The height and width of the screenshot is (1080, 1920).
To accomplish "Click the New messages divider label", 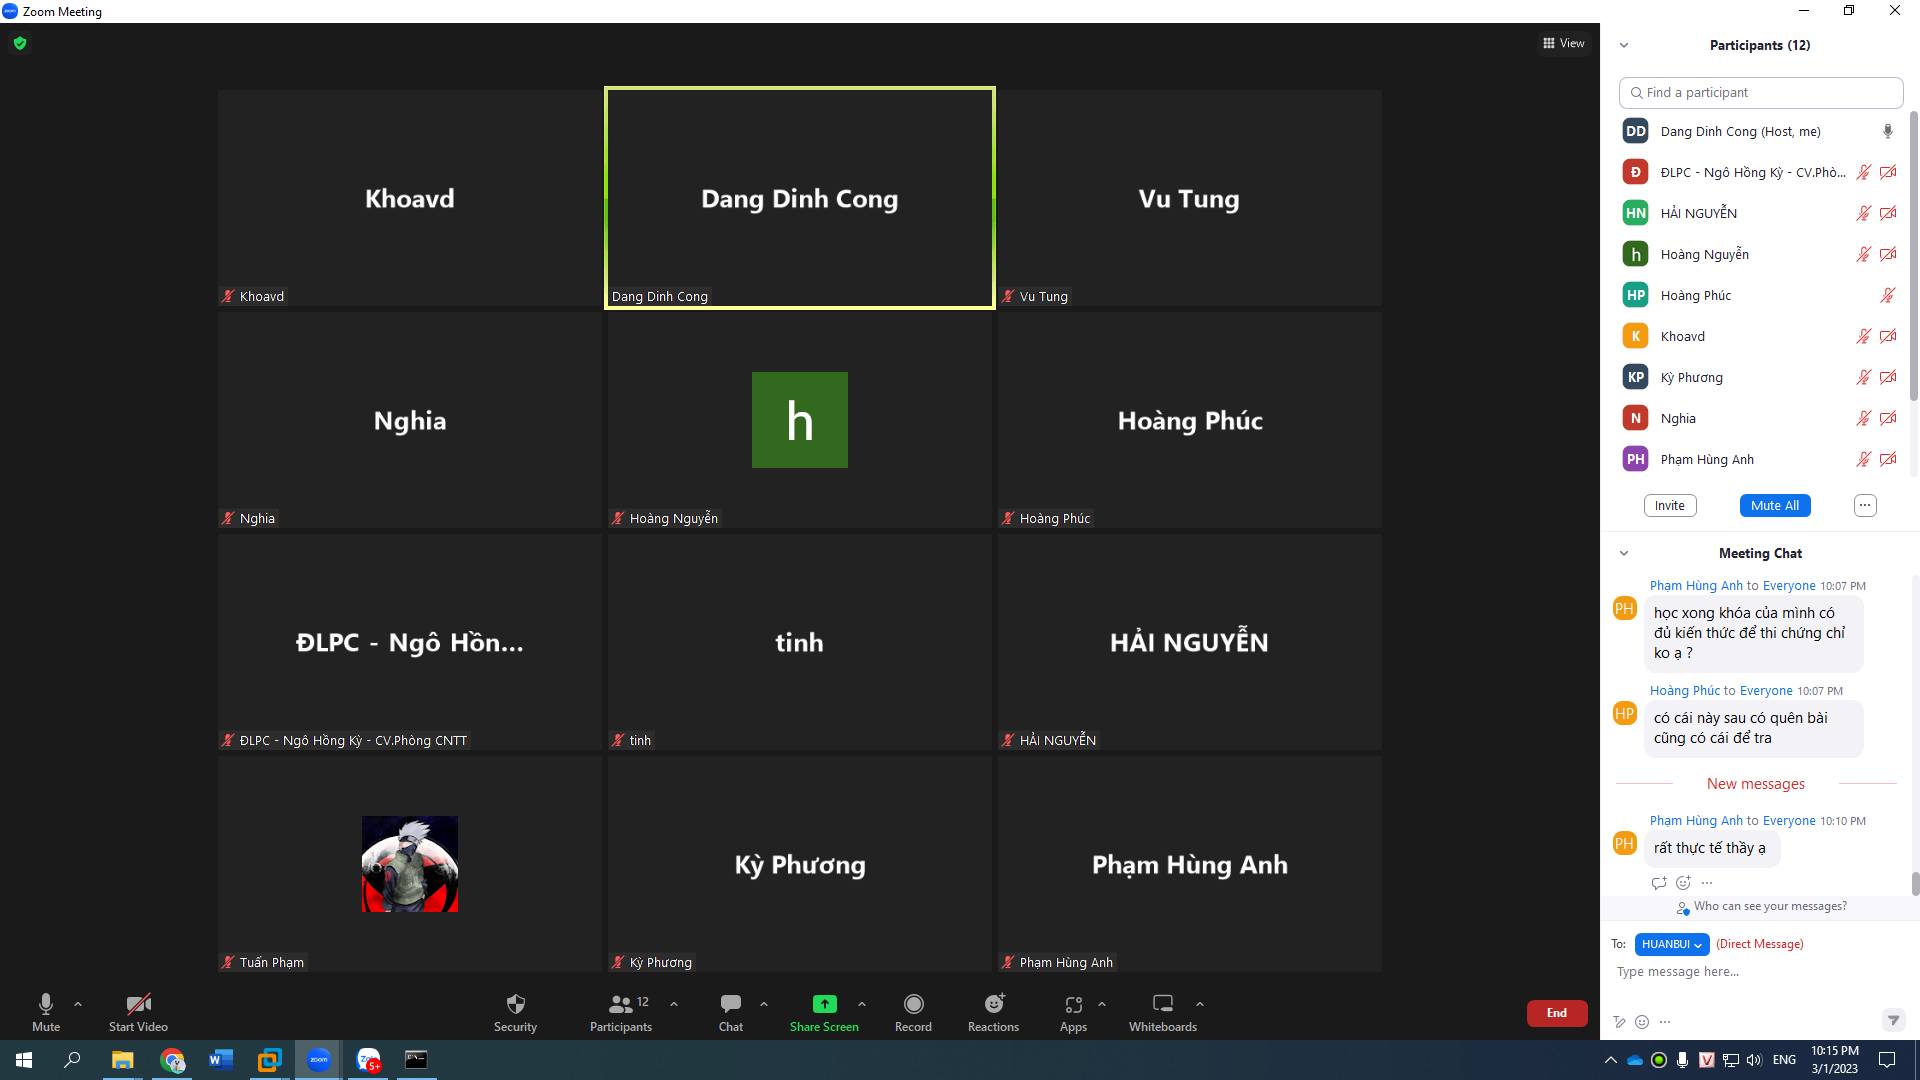I will click(x=1756, y=784).
